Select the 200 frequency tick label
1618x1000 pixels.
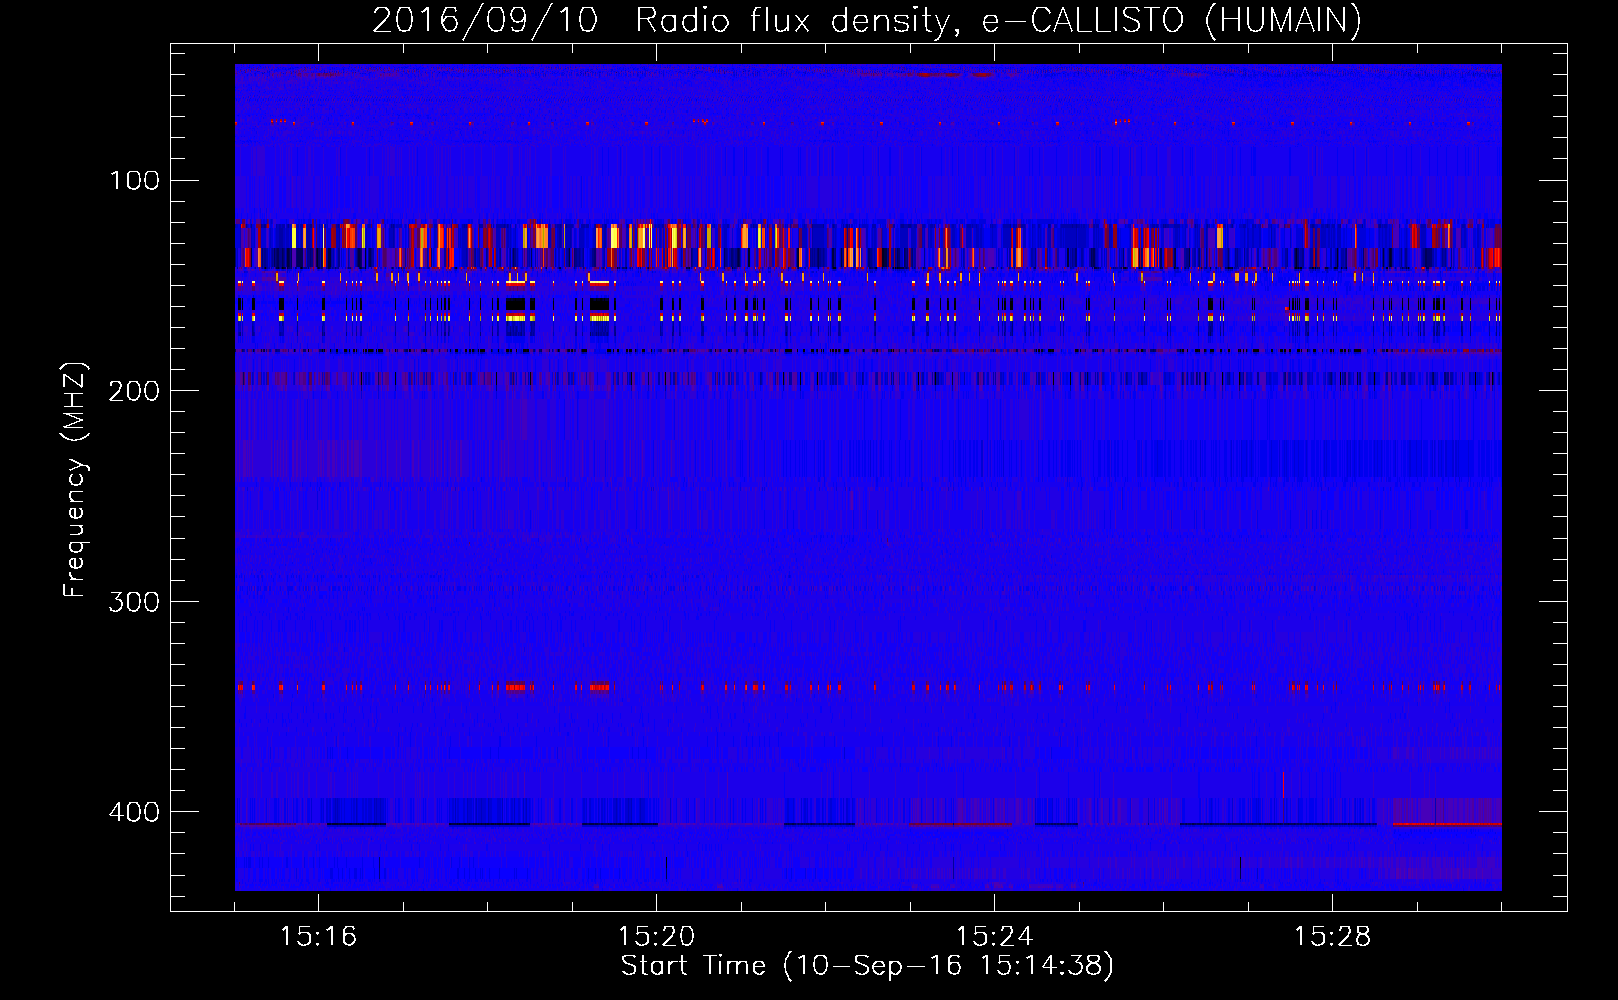coord(135,391)
